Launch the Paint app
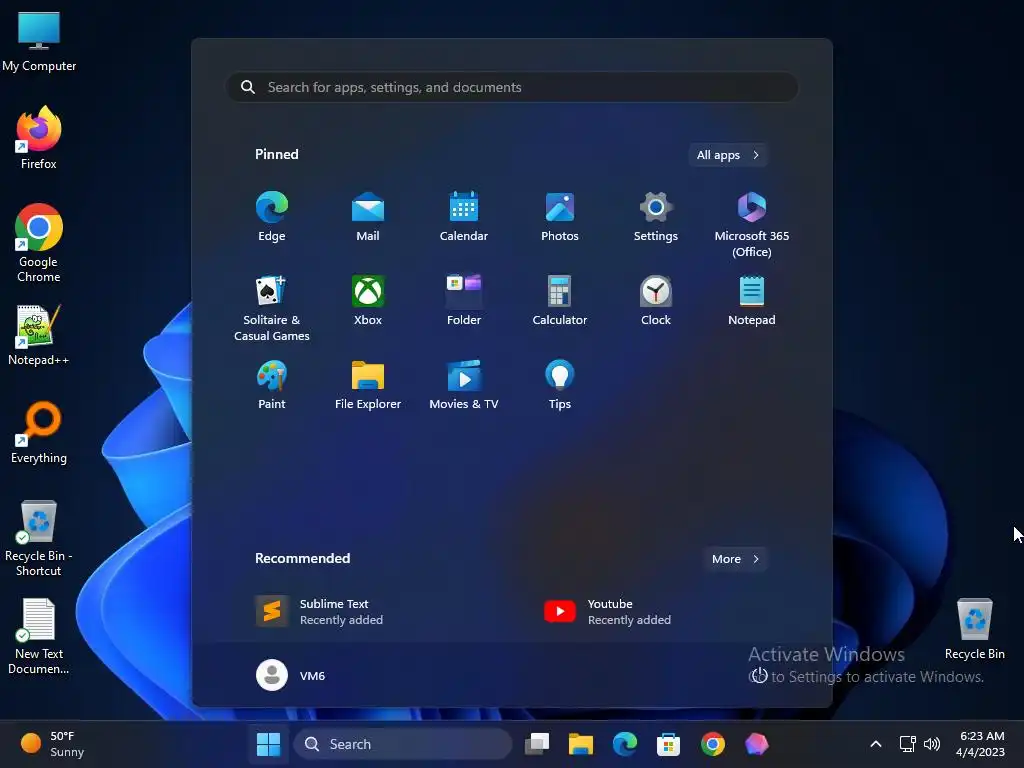Screen dimensions: 1024x768 (x=272, y=385)
